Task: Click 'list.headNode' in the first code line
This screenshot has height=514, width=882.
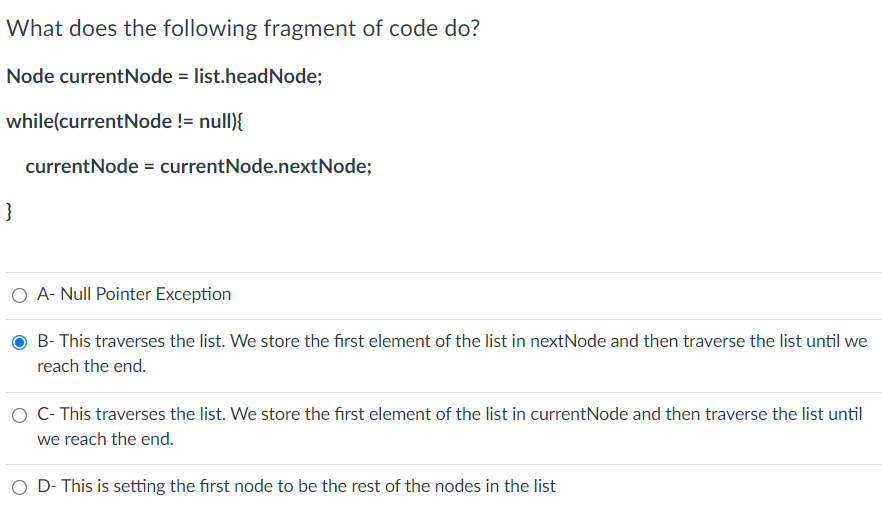Action: click(256, 76)
